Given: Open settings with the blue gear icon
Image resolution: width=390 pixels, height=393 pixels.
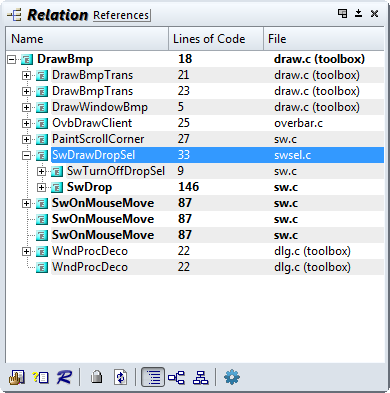Looking at the screenshot, I should pyautogui.click(x=232, y=377).
